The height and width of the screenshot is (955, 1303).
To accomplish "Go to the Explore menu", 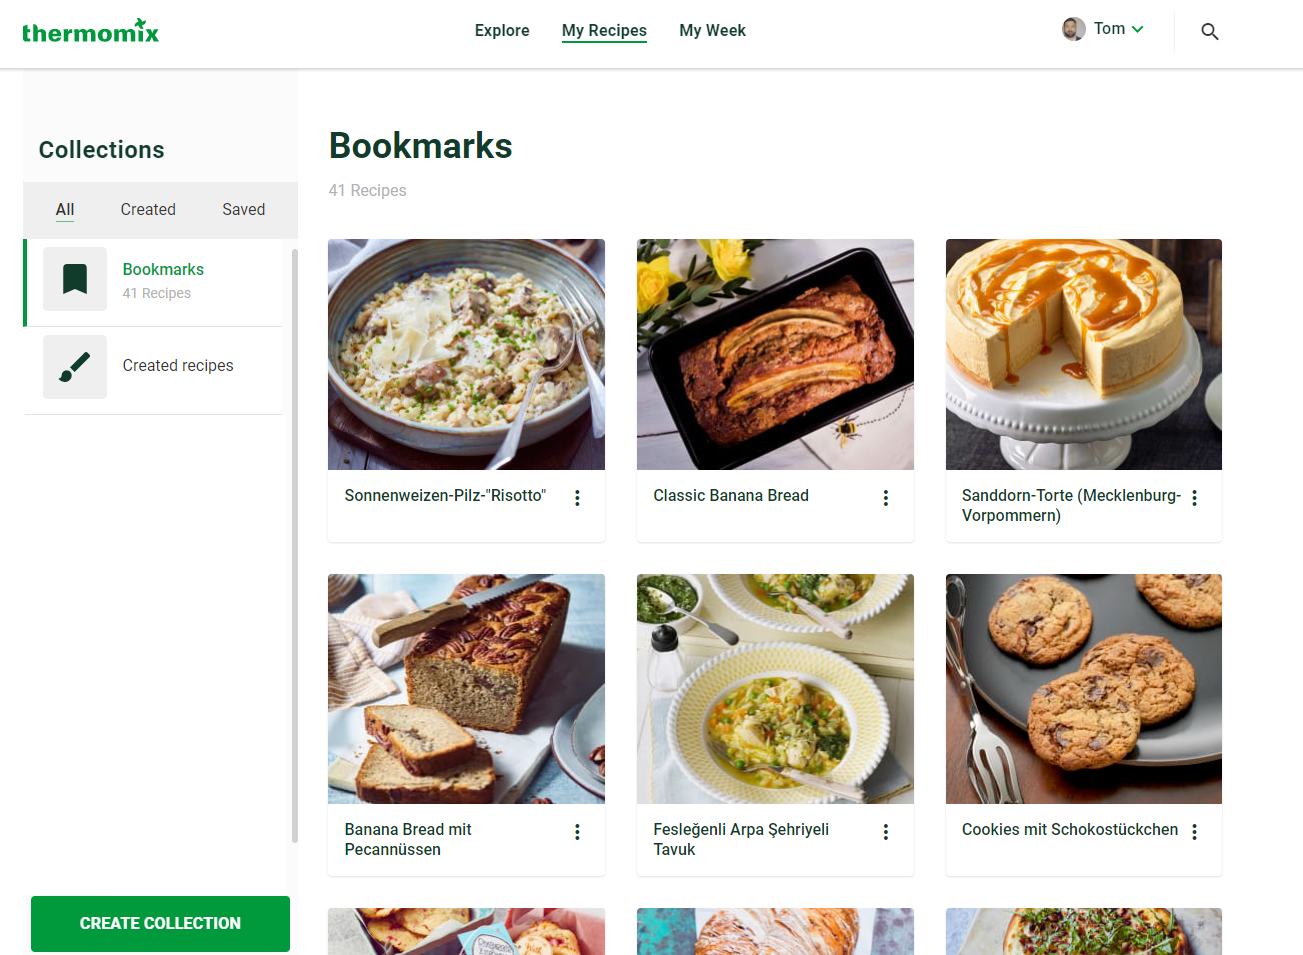I will [x=502, y=31].
